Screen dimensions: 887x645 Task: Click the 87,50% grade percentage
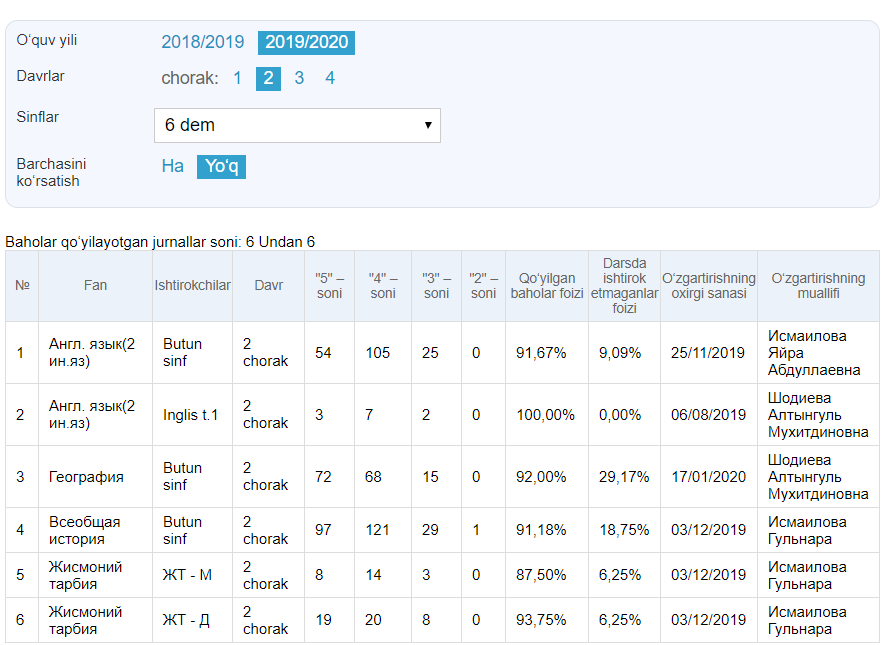541,575
